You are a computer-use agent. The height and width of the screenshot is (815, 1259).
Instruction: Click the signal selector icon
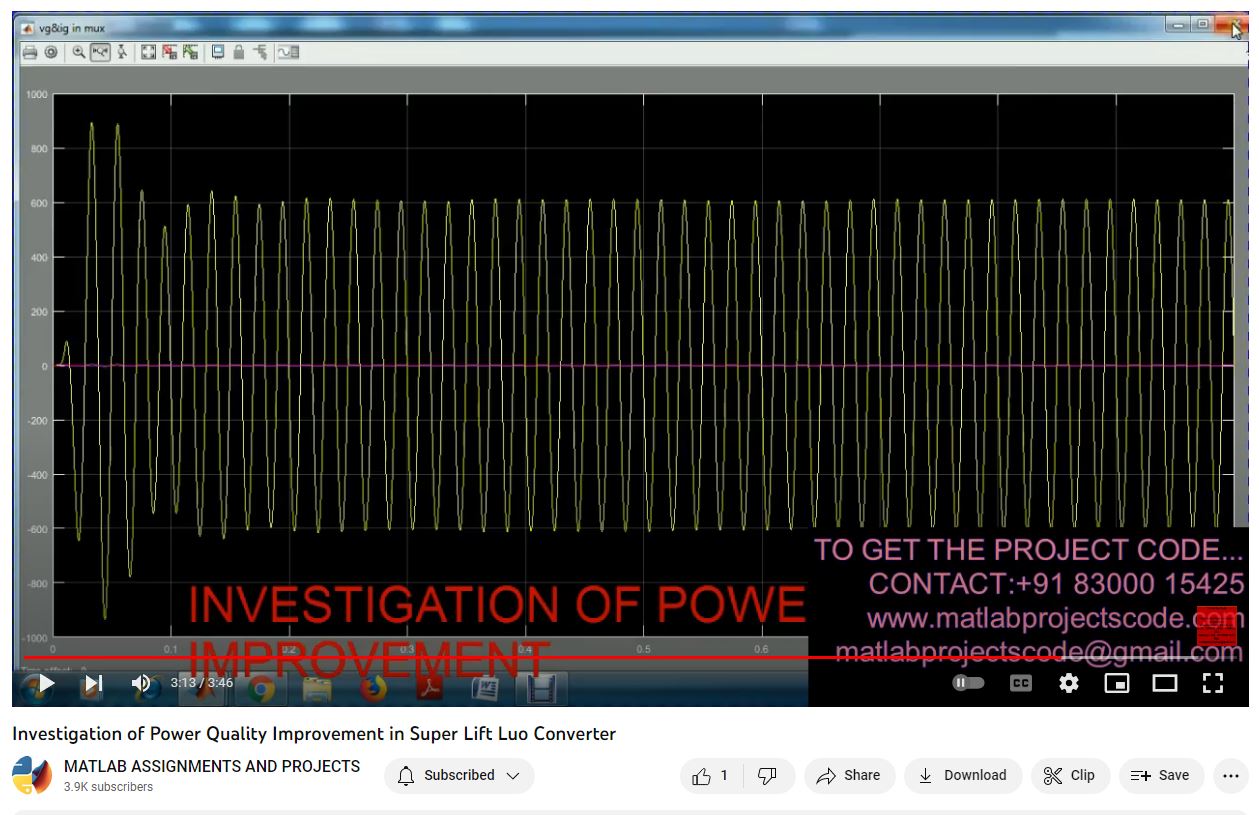coord(261,52)
